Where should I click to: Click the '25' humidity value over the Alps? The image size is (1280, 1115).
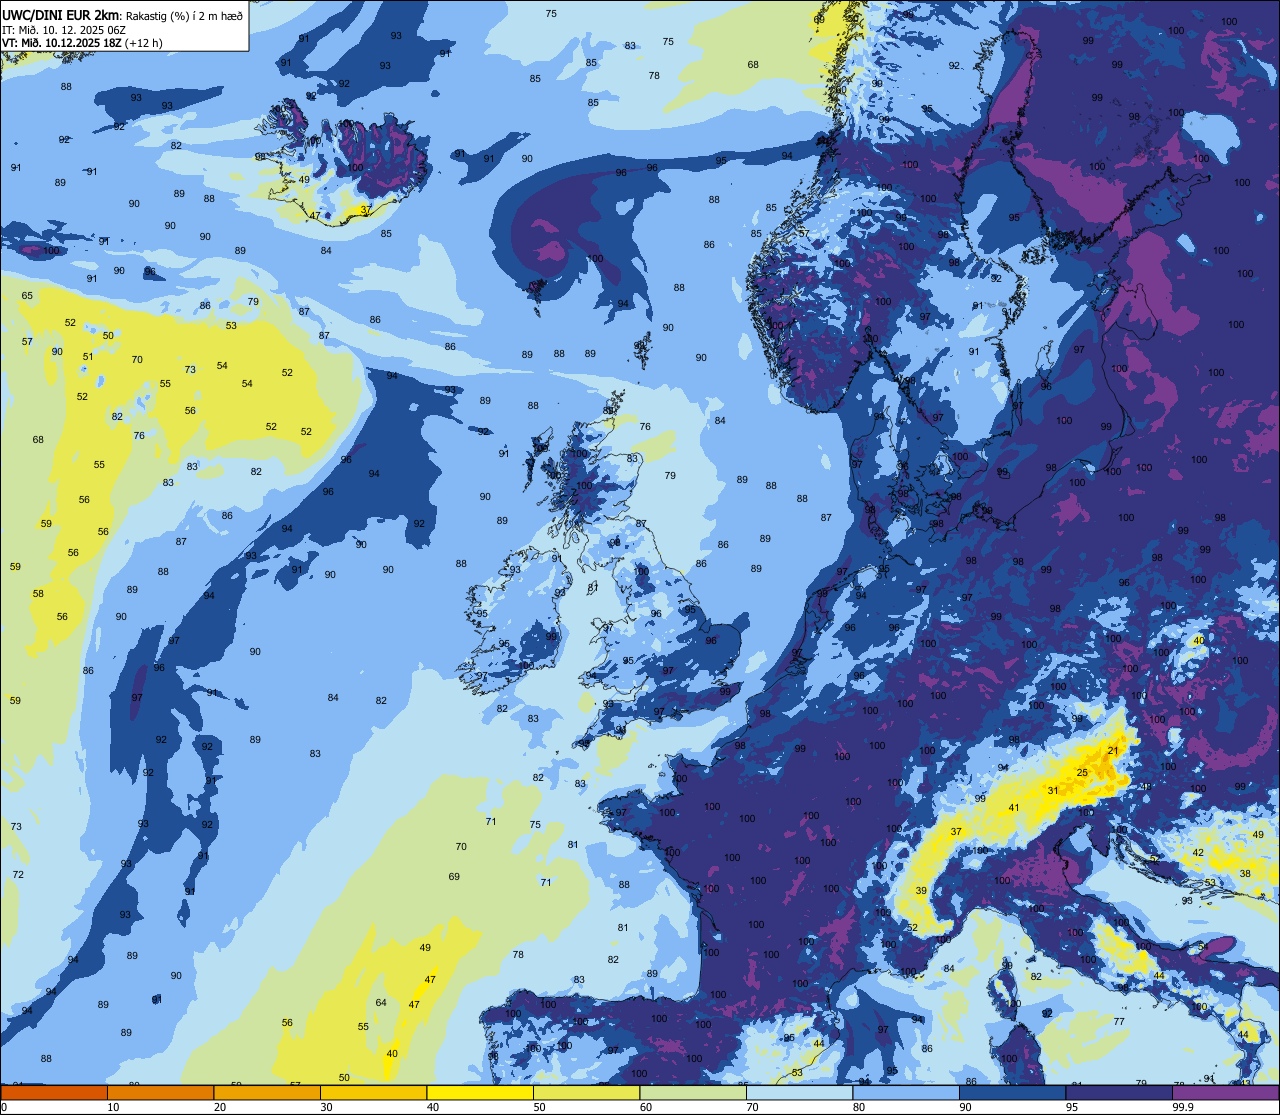click(x=1081, y=773)
